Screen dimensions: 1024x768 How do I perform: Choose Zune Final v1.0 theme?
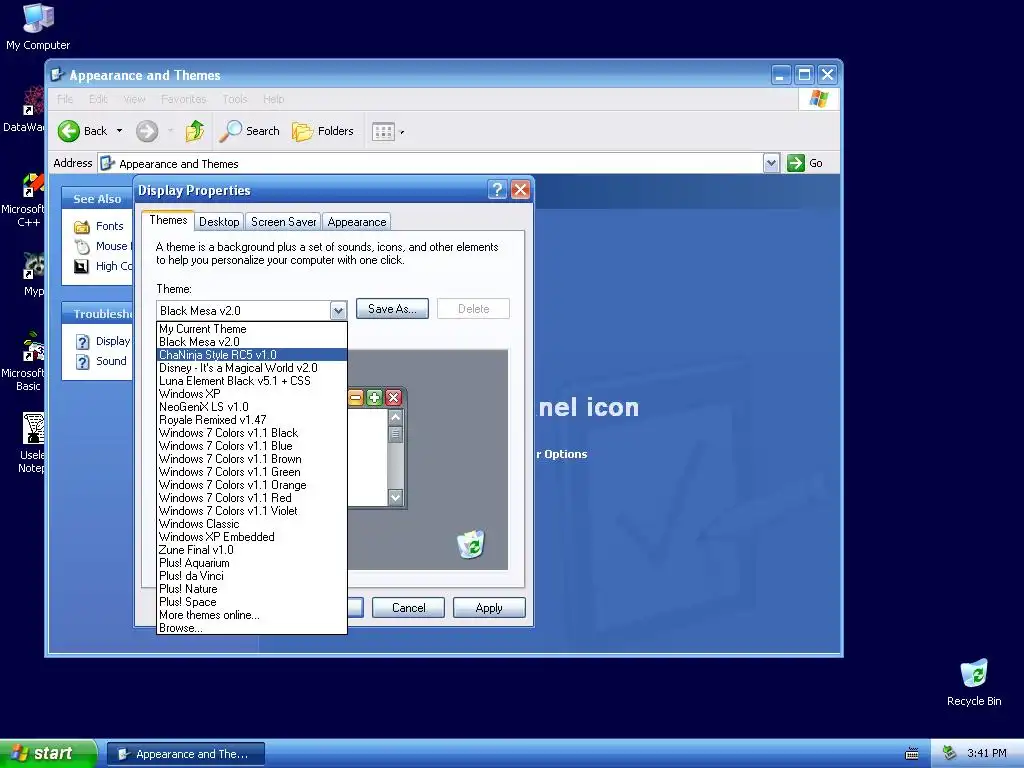coord(252,550)
